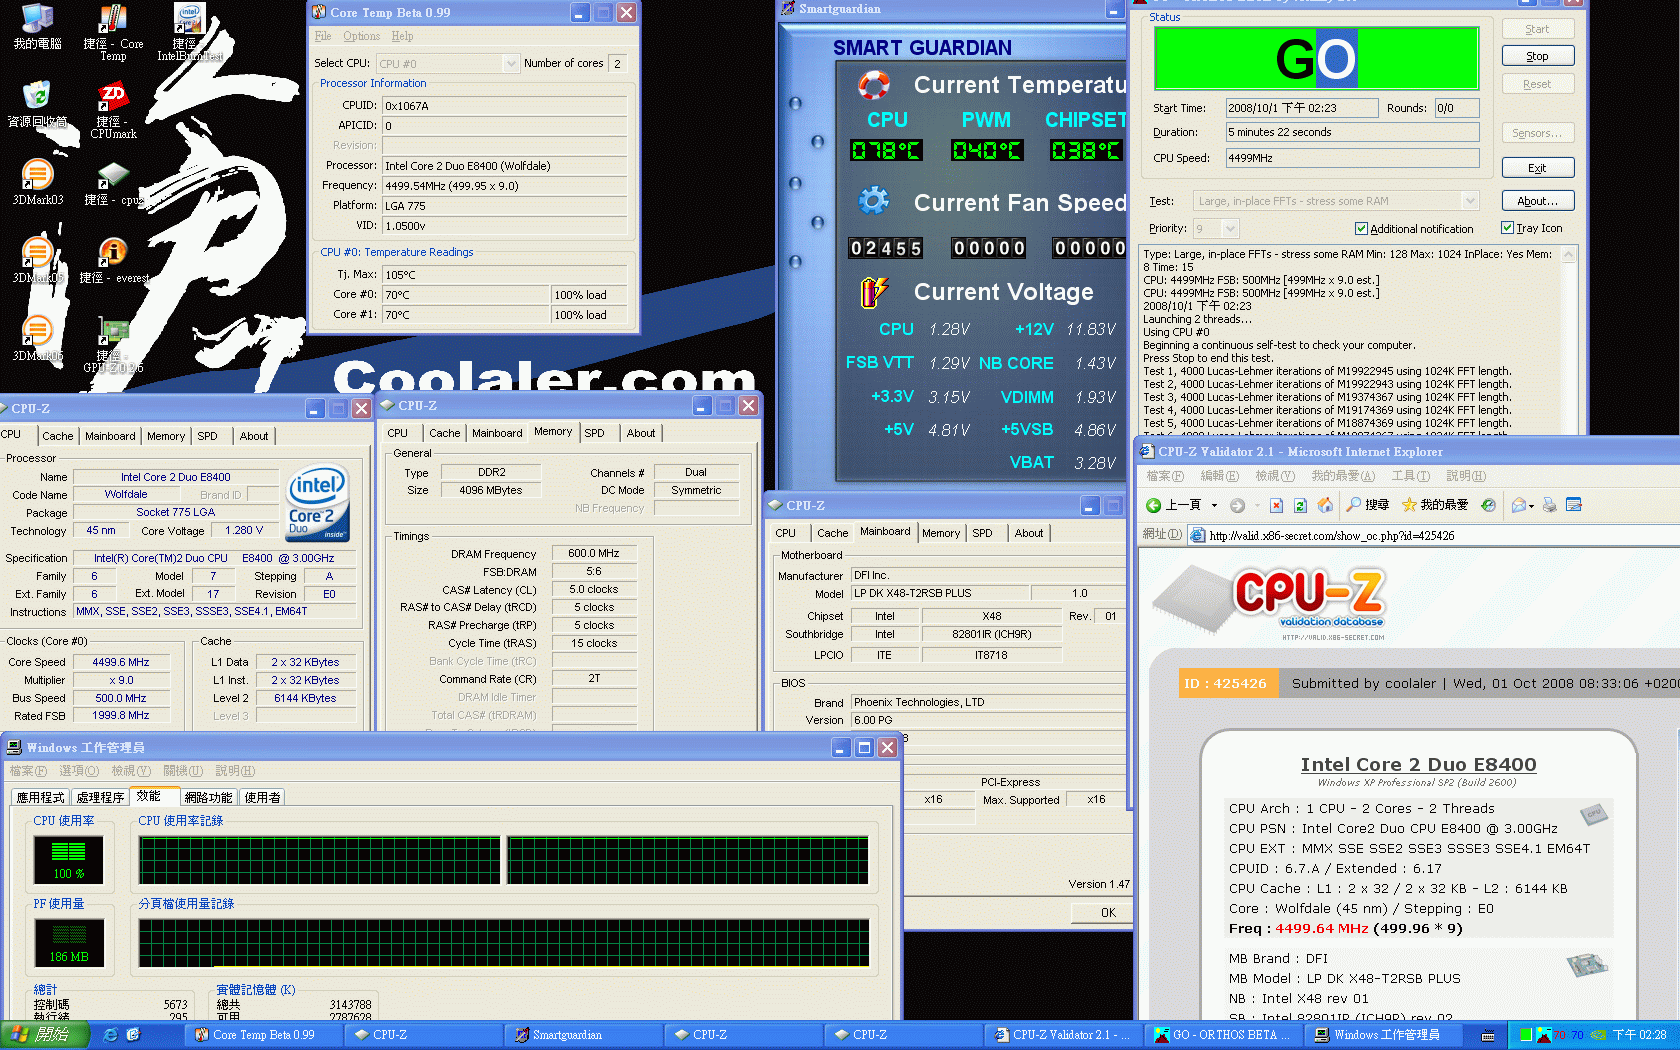Click the 4499.6 MHz Core Speed value in CPU-Z
Screen dimensions: 1680x1050
coord(120,662)
